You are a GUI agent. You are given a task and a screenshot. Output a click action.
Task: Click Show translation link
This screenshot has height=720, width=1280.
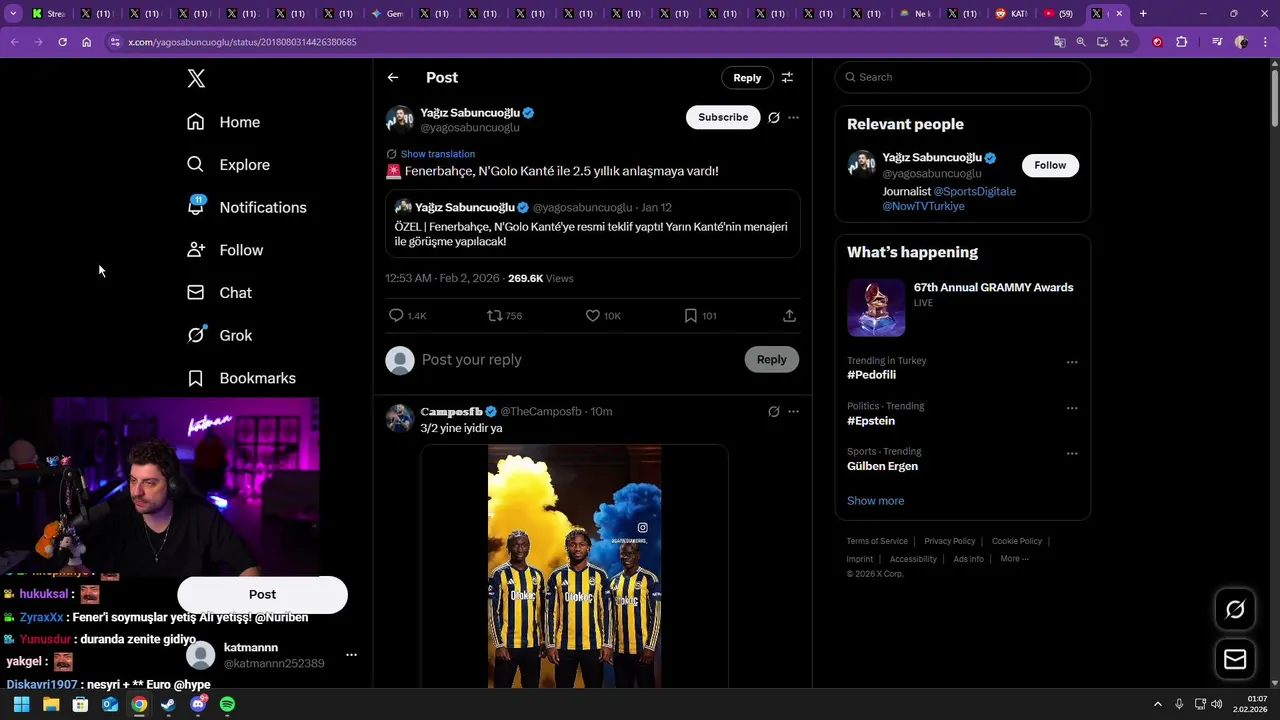pyautogui.click(x=438, y=154)
